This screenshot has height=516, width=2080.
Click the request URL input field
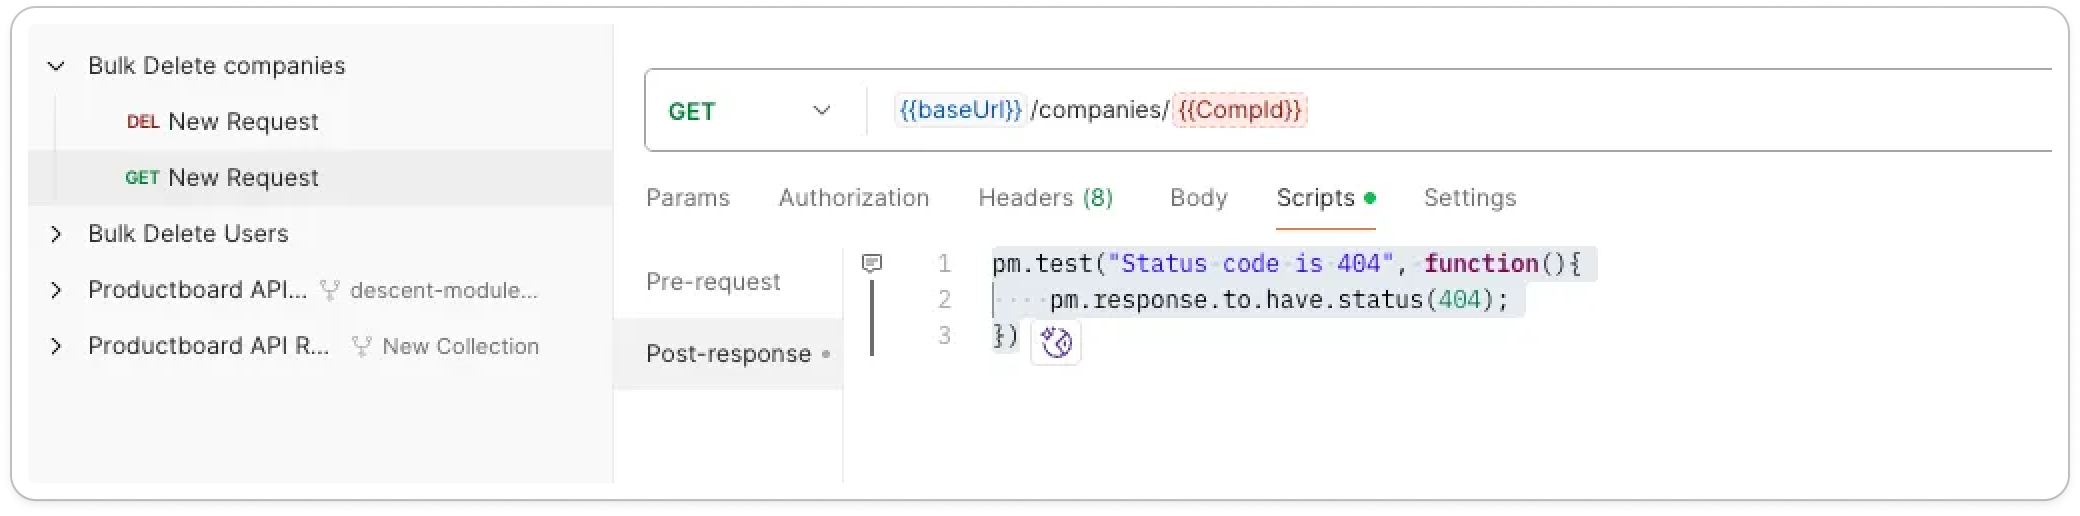[1600, 111]
